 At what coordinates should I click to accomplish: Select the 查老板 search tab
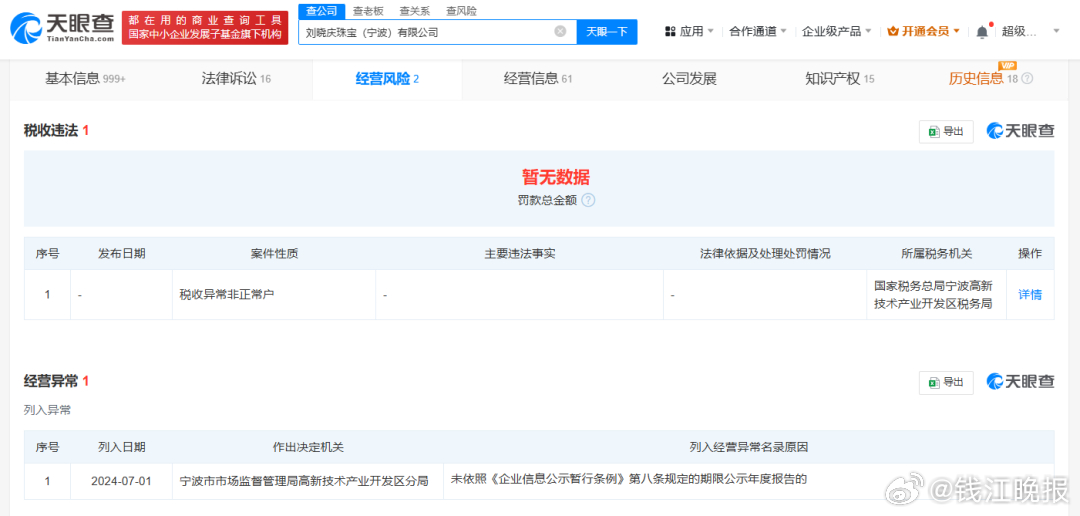pos(368,10)
